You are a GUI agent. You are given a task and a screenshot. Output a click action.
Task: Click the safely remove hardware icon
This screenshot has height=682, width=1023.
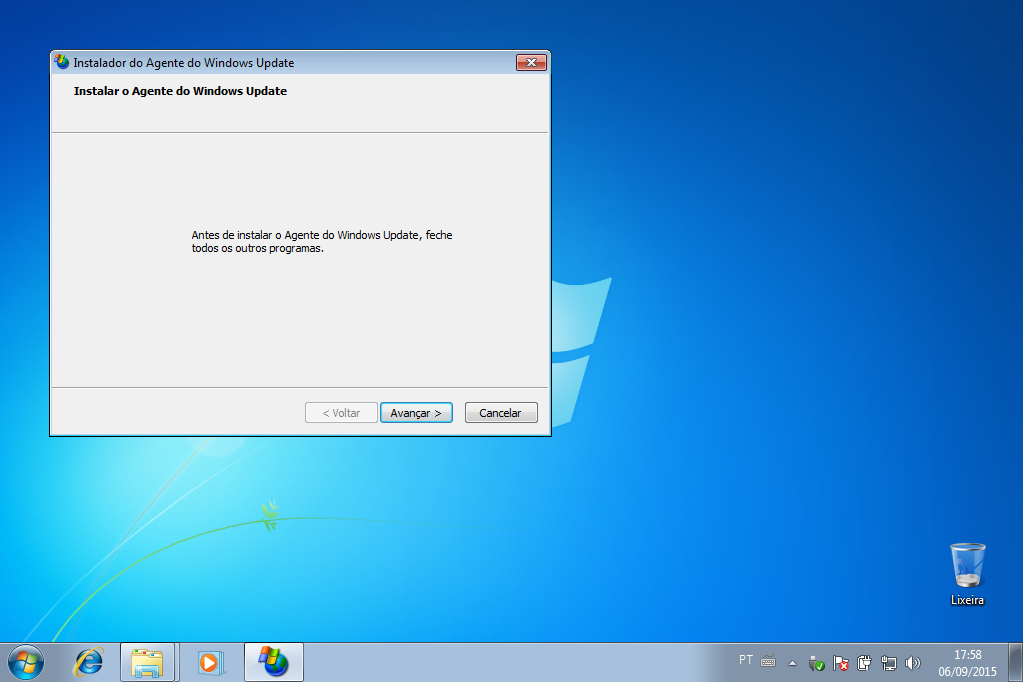(816, 663)
